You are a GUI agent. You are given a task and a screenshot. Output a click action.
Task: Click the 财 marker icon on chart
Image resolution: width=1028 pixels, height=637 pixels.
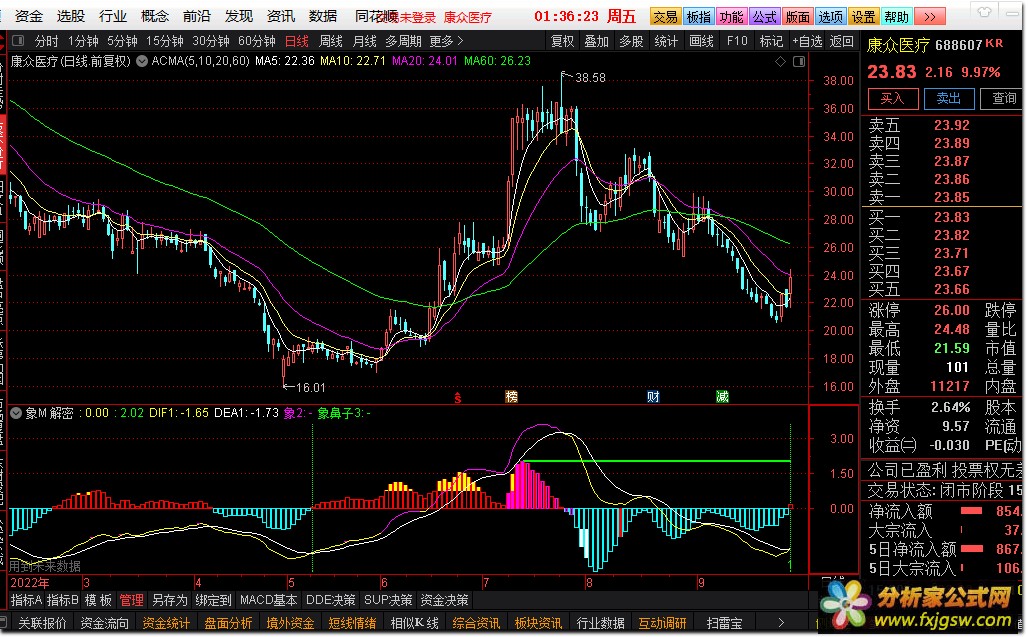(653, 396)
